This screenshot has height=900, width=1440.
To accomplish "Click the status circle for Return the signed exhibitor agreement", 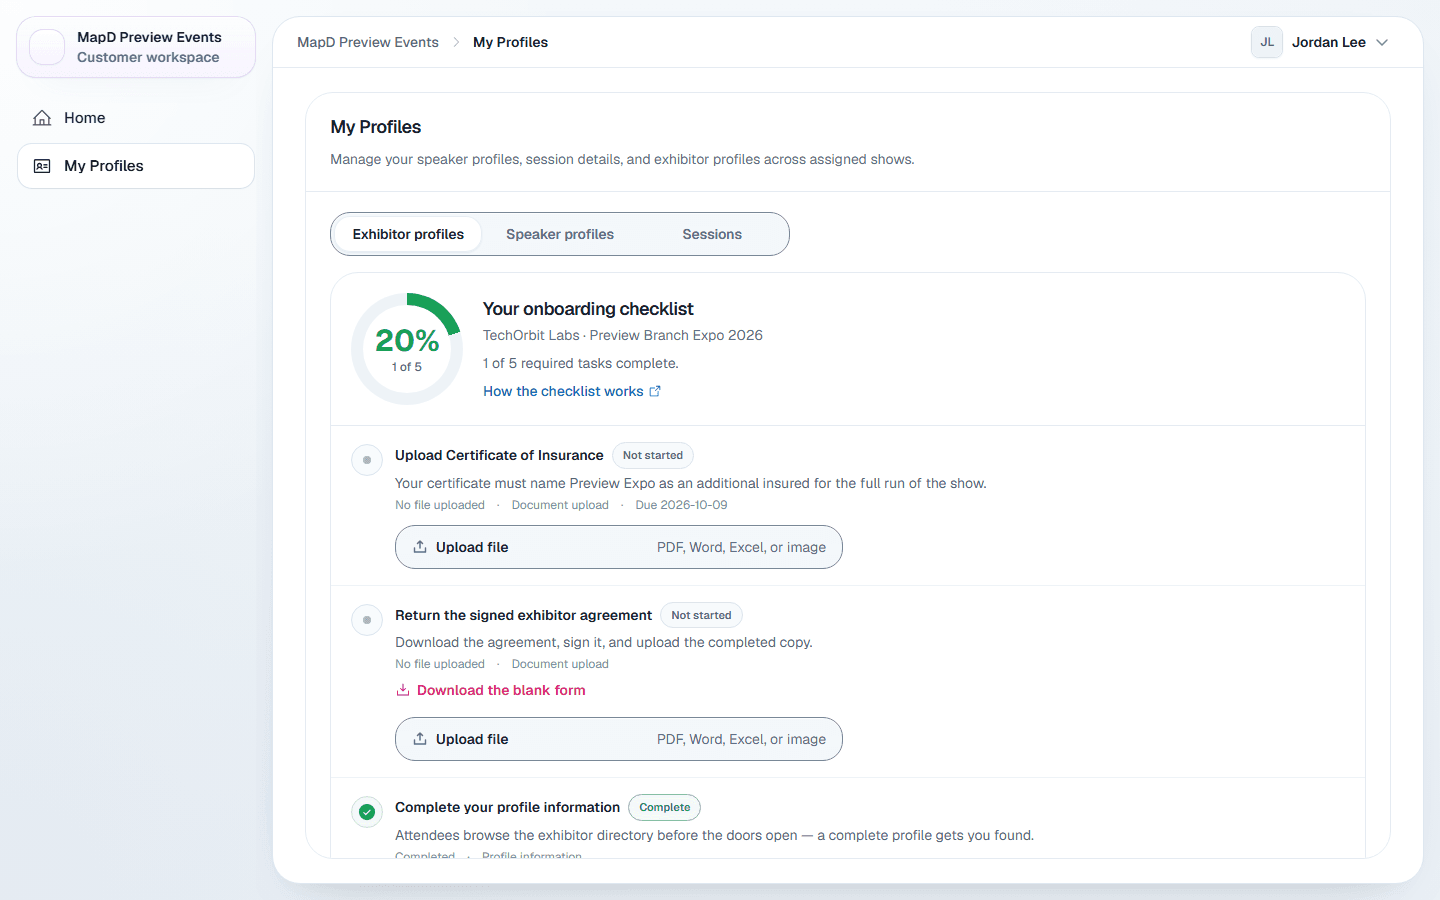I will pos(367,620).
